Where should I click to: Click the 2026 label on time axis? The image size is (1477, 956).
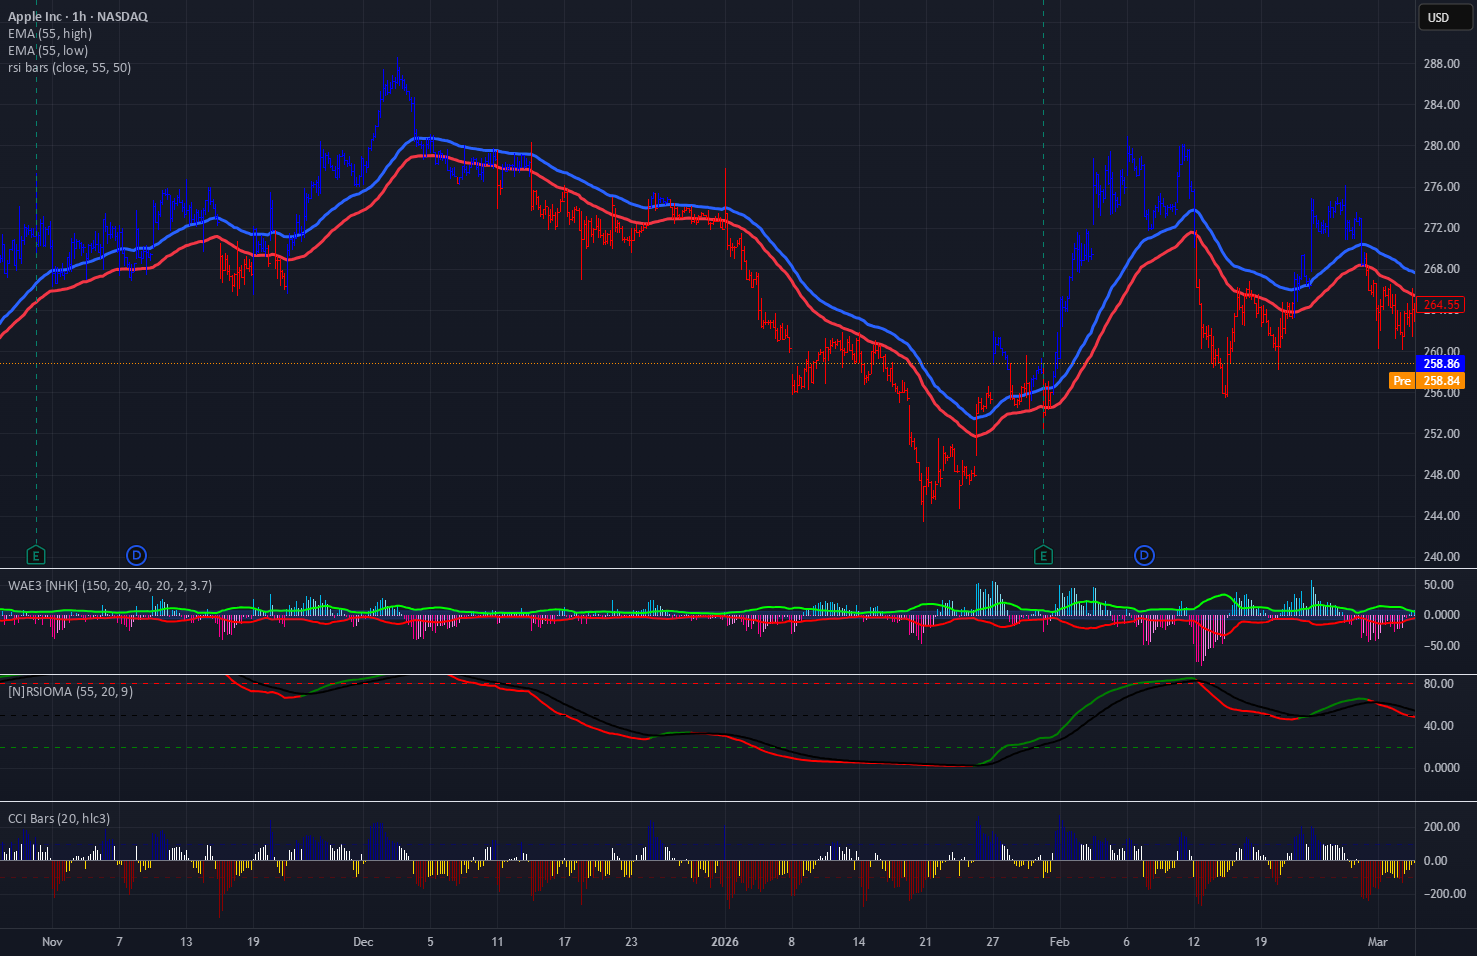(x=724, y=942)
